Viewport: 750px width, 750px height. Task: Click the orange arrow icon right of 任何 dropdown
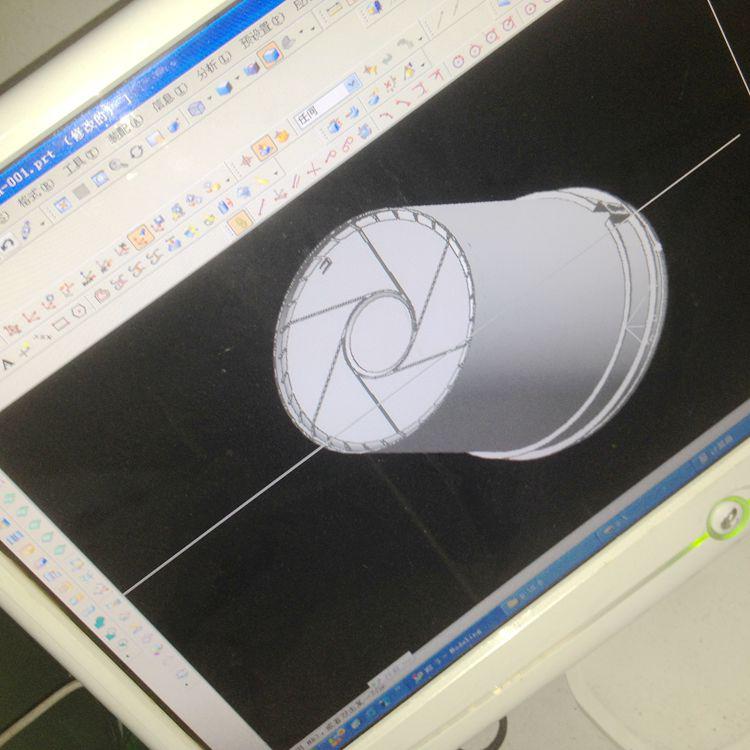(x=370, y=70)
